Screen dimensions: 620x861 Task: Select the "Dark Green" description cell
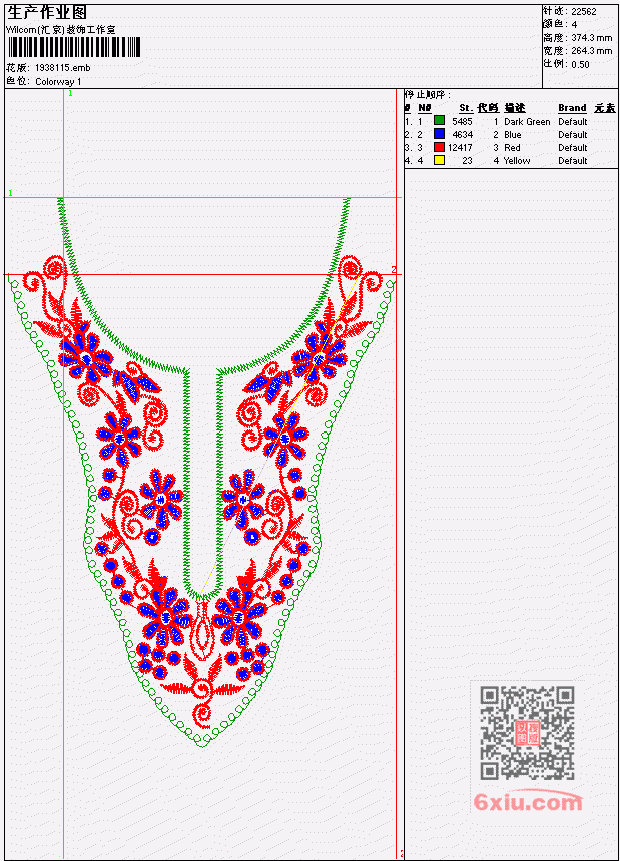(527, 121)
